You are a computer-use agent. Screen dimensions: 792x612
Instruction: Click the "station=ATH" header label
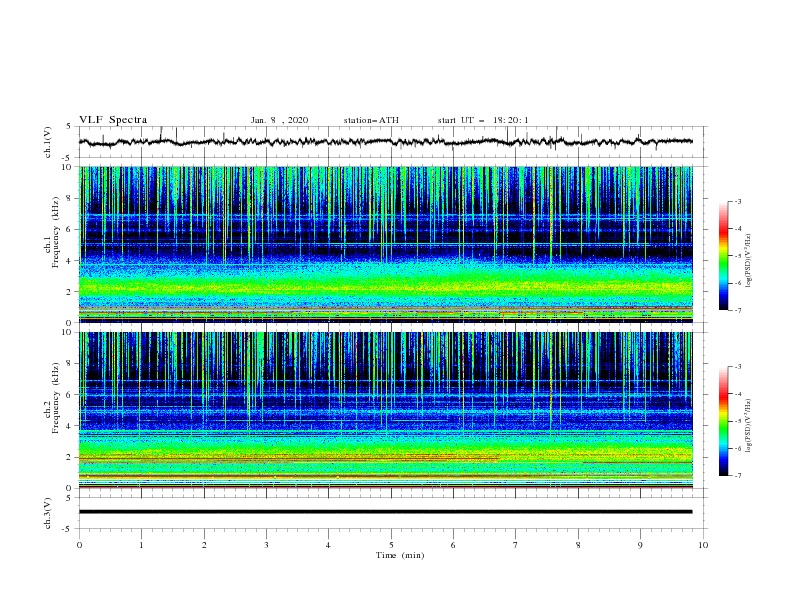371,120
